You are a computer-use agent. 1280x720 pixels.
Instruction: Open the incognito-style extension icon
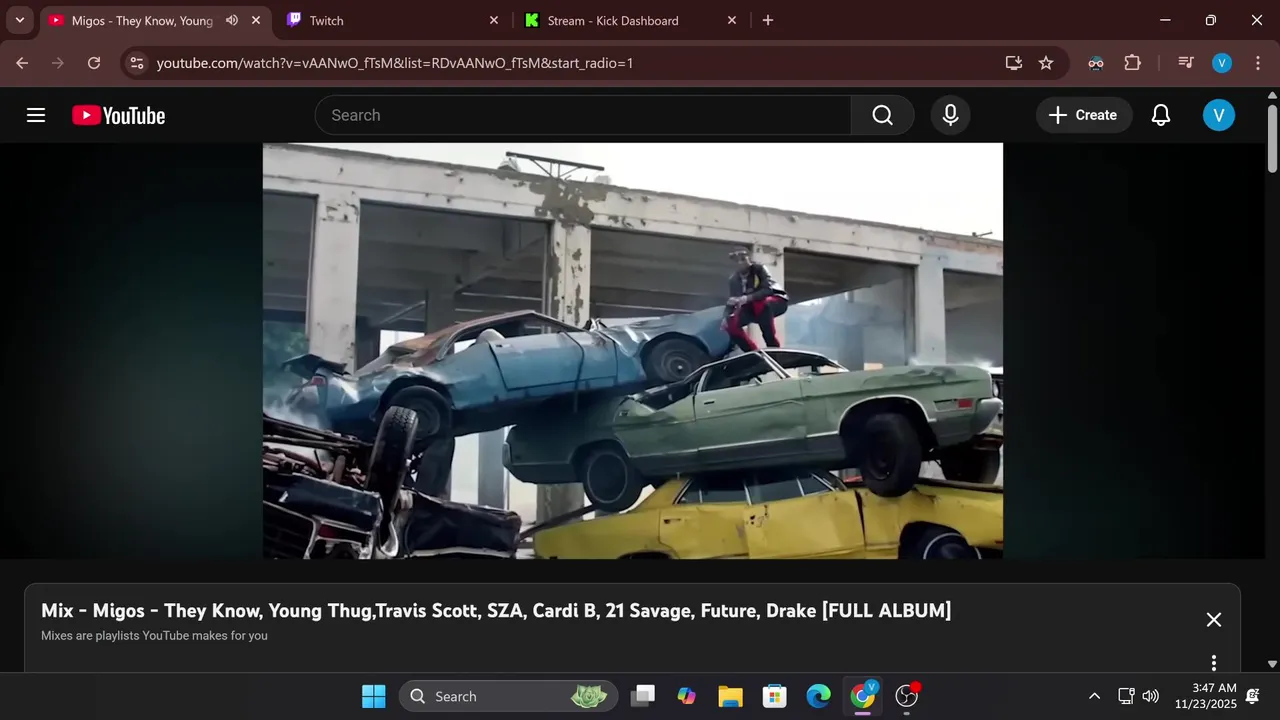1096,63
